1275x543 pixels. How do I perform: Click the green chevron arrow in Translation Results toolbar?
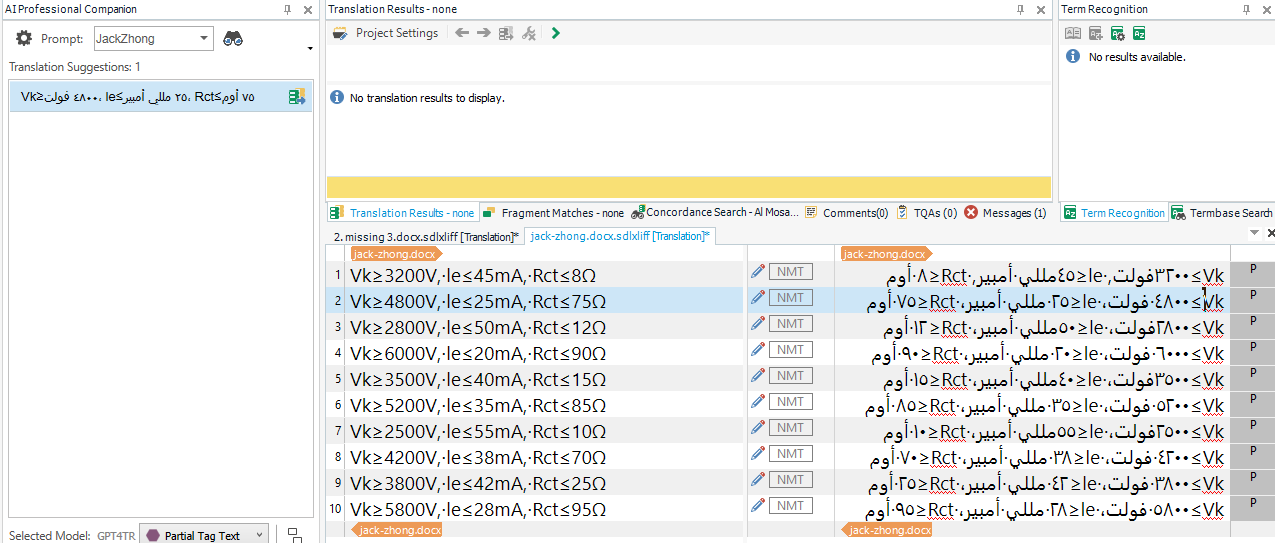point(556,33)
